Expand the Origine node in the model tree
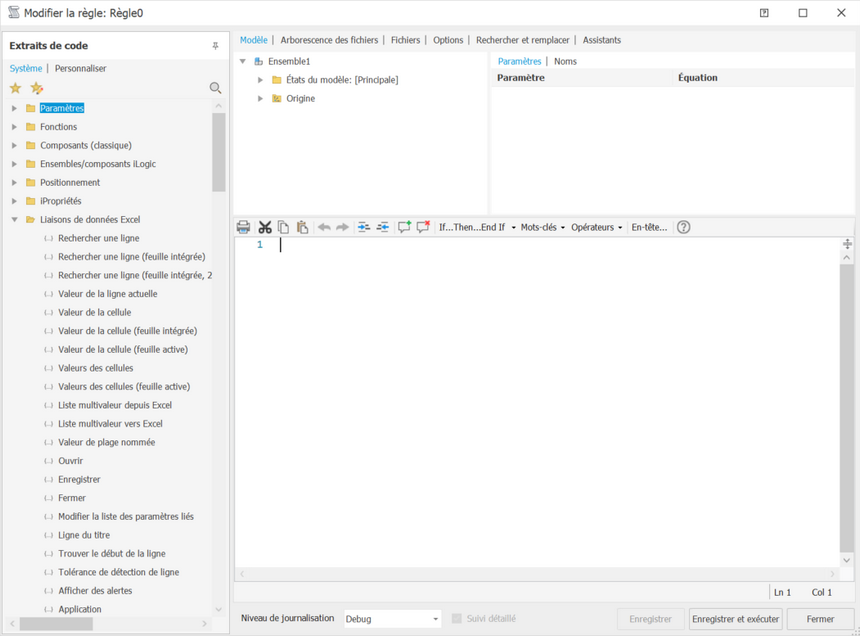 tap(260, 98)
